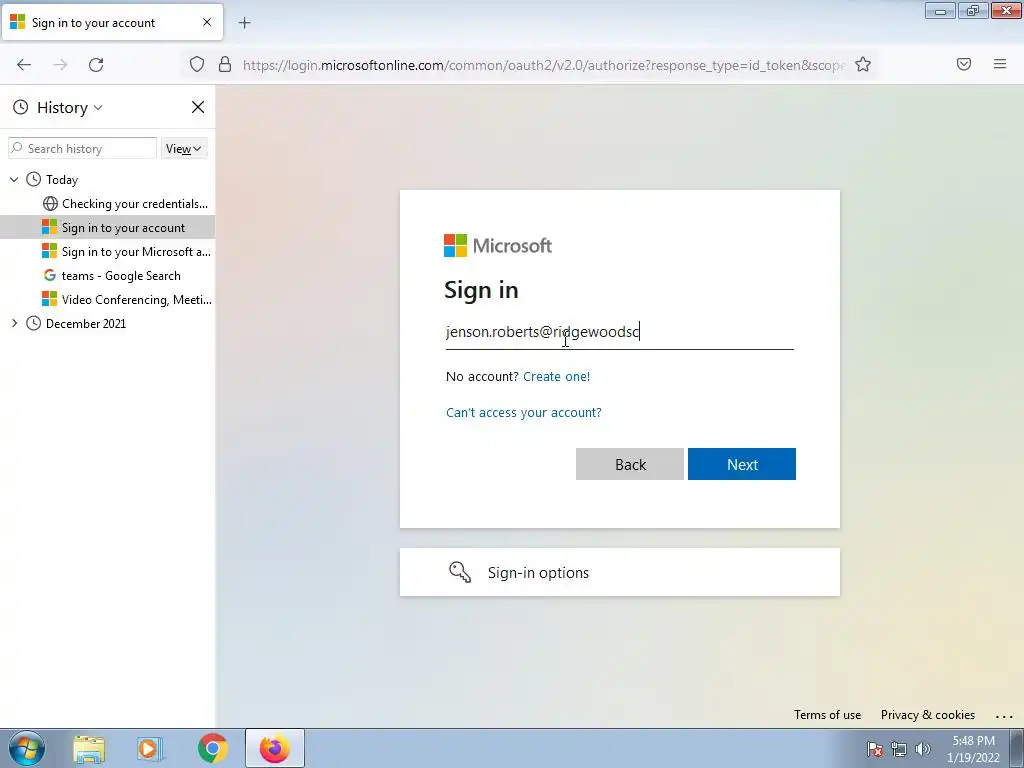Go back with the browser back arrow
1024x768 pixels.
click(24, 64)
